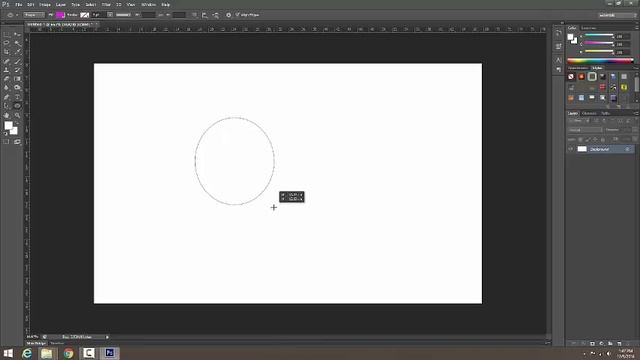Open the Window menu

149,4
